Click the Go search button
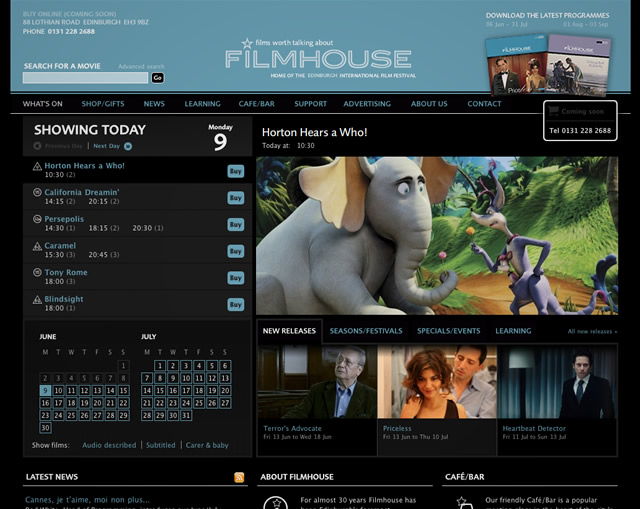 tap(158, 78)
